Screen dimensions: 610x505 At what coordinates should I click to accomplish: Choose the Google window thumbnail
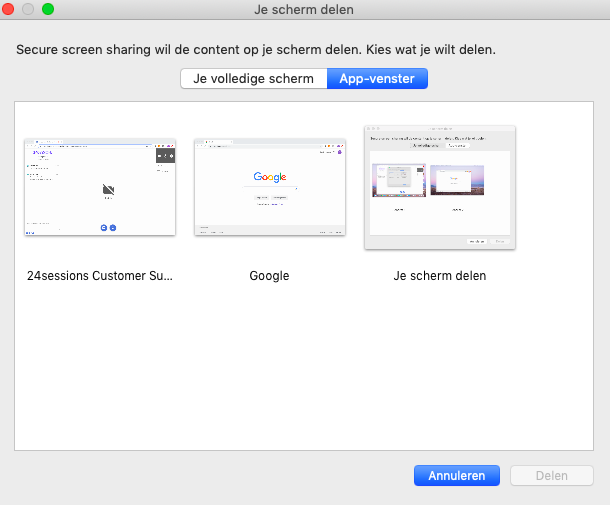(x=270, y=187)
